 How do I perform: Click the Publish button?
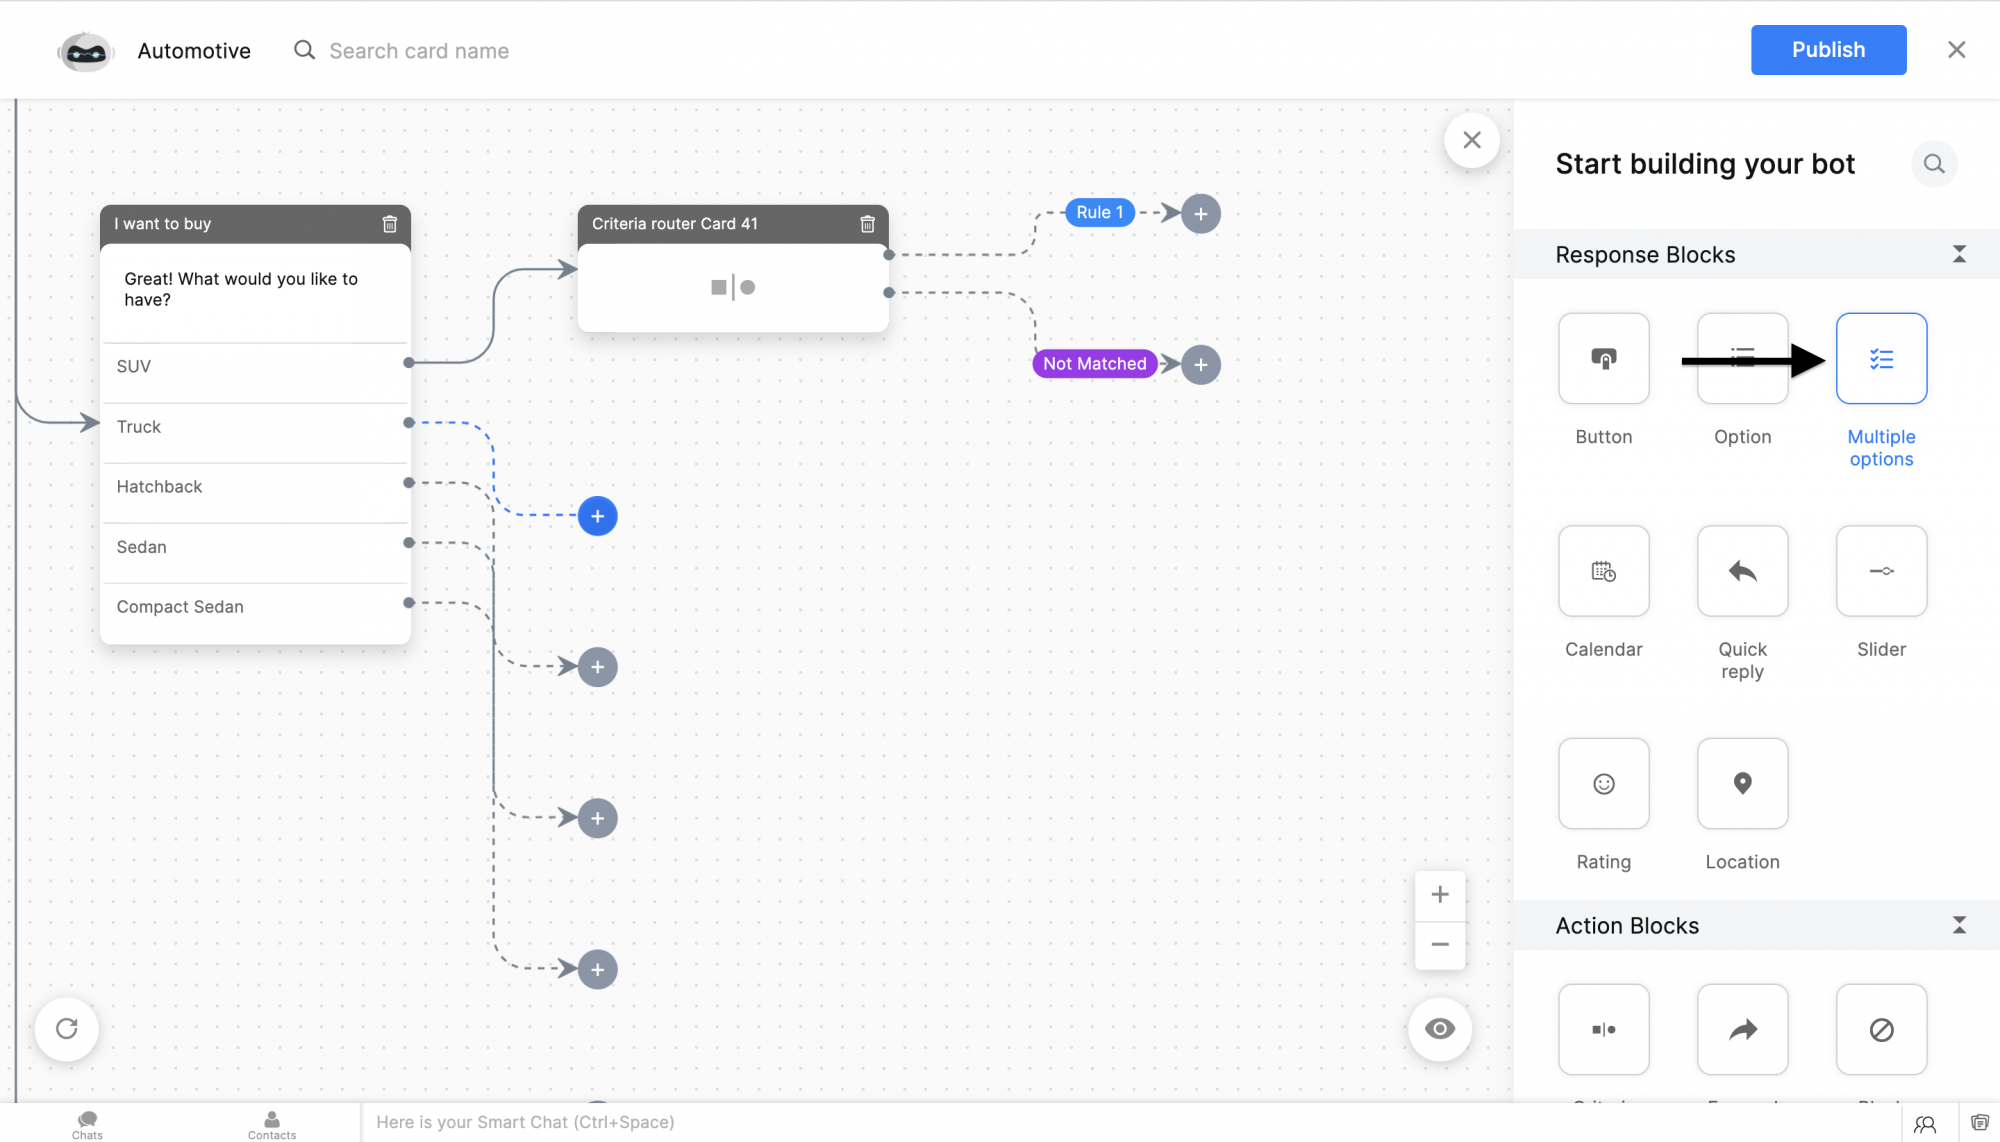1827,50
